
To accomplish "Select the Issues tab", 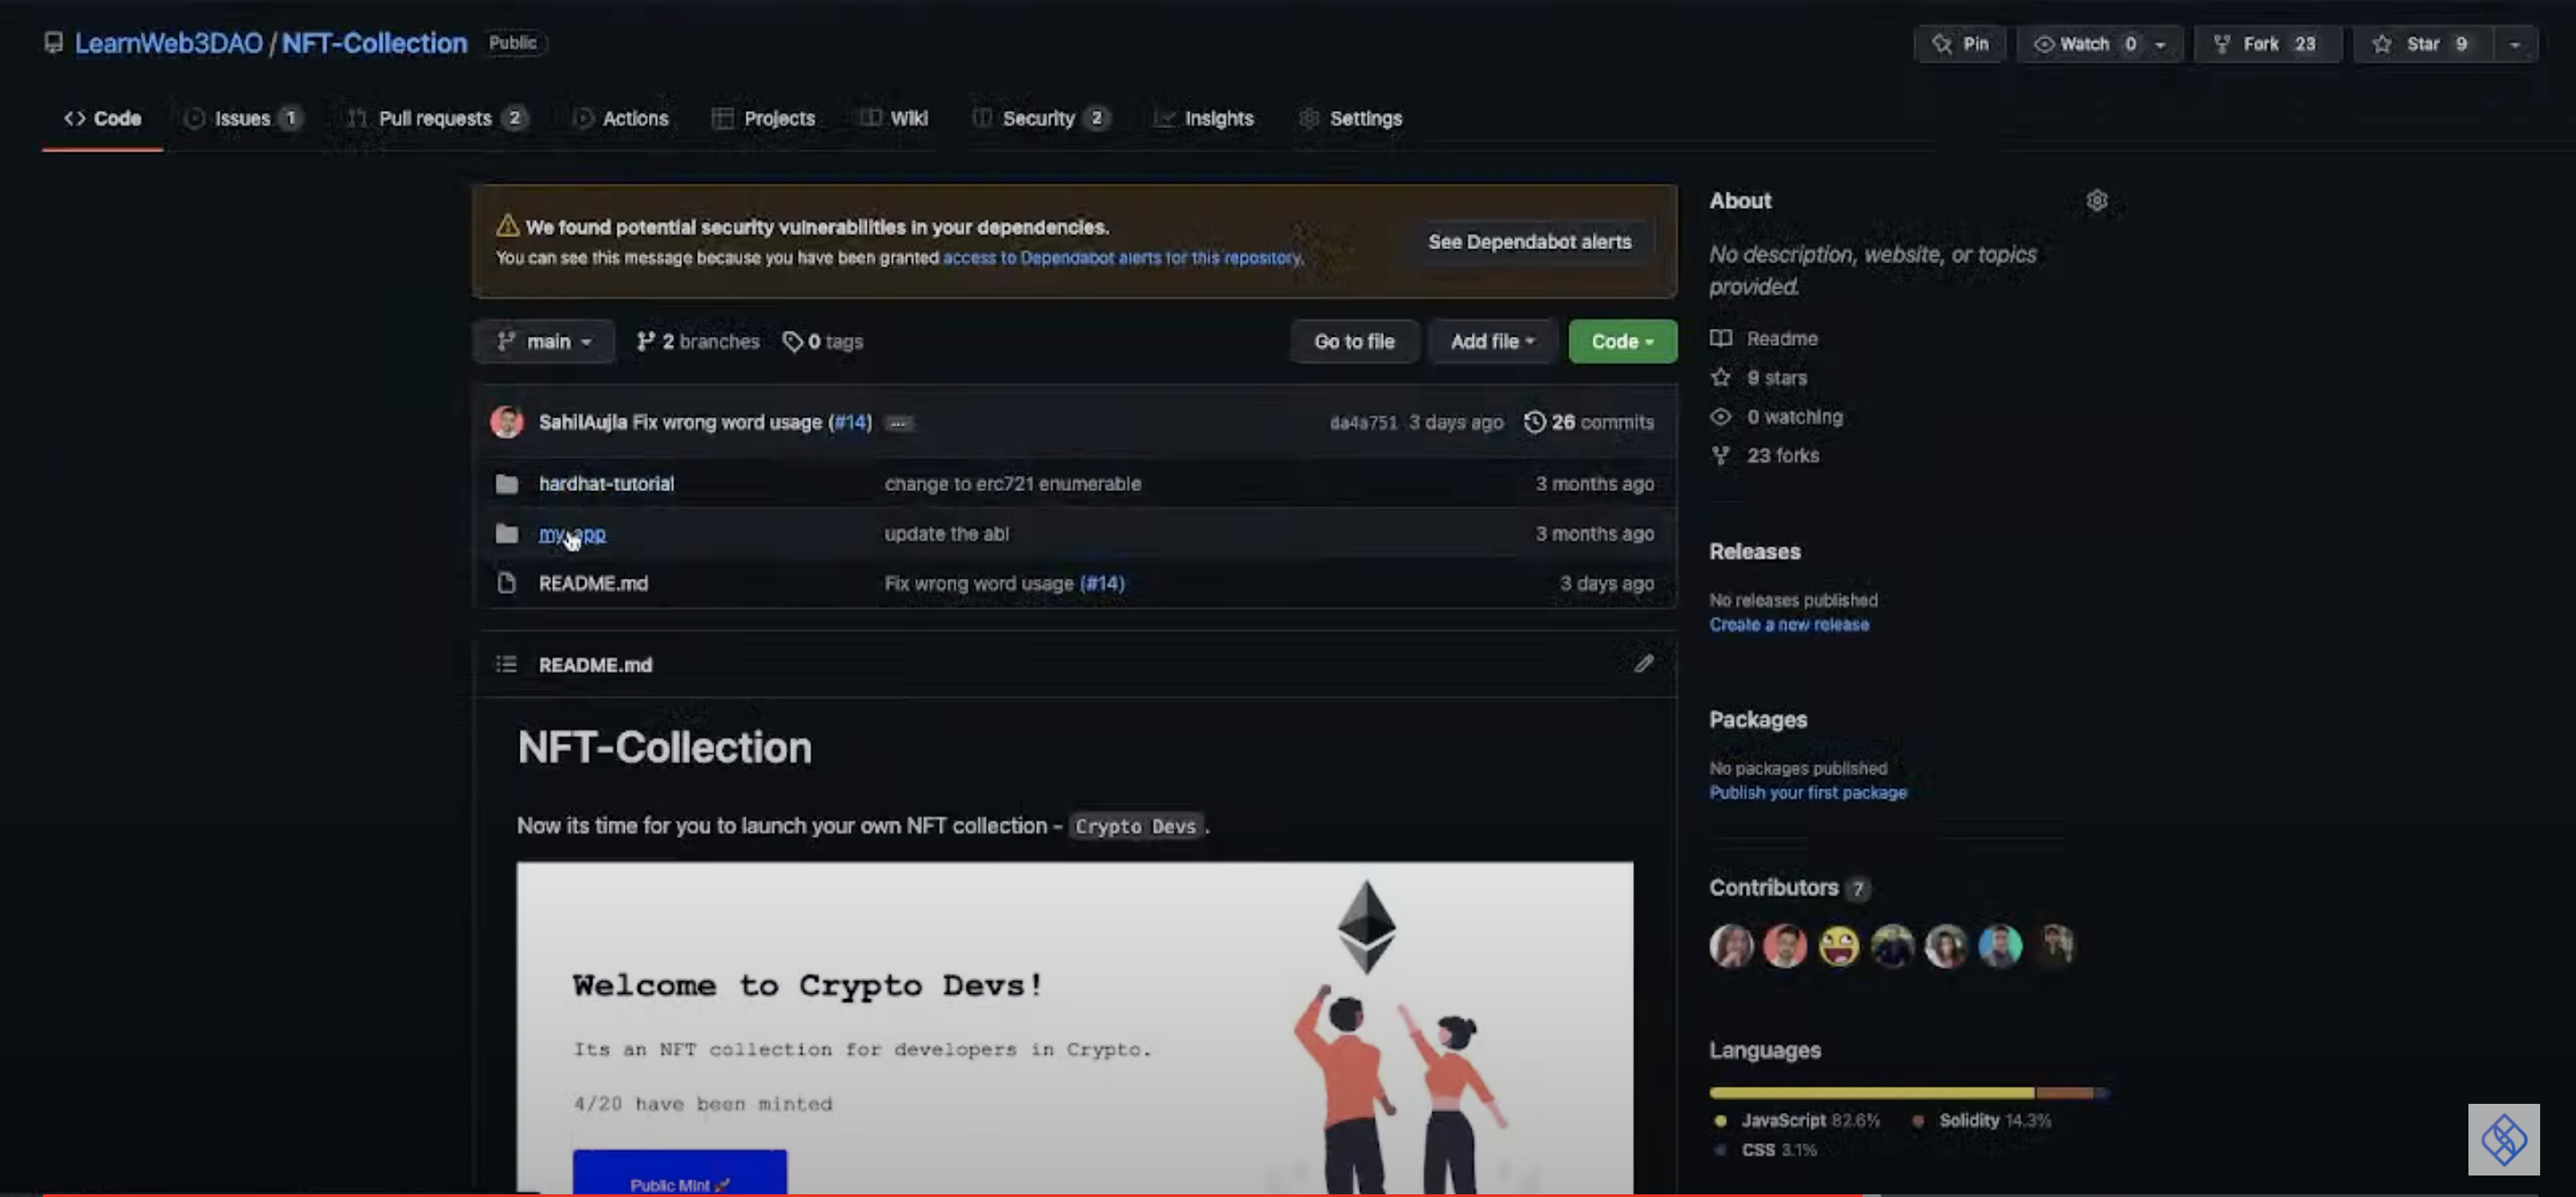I will (241, 116).
